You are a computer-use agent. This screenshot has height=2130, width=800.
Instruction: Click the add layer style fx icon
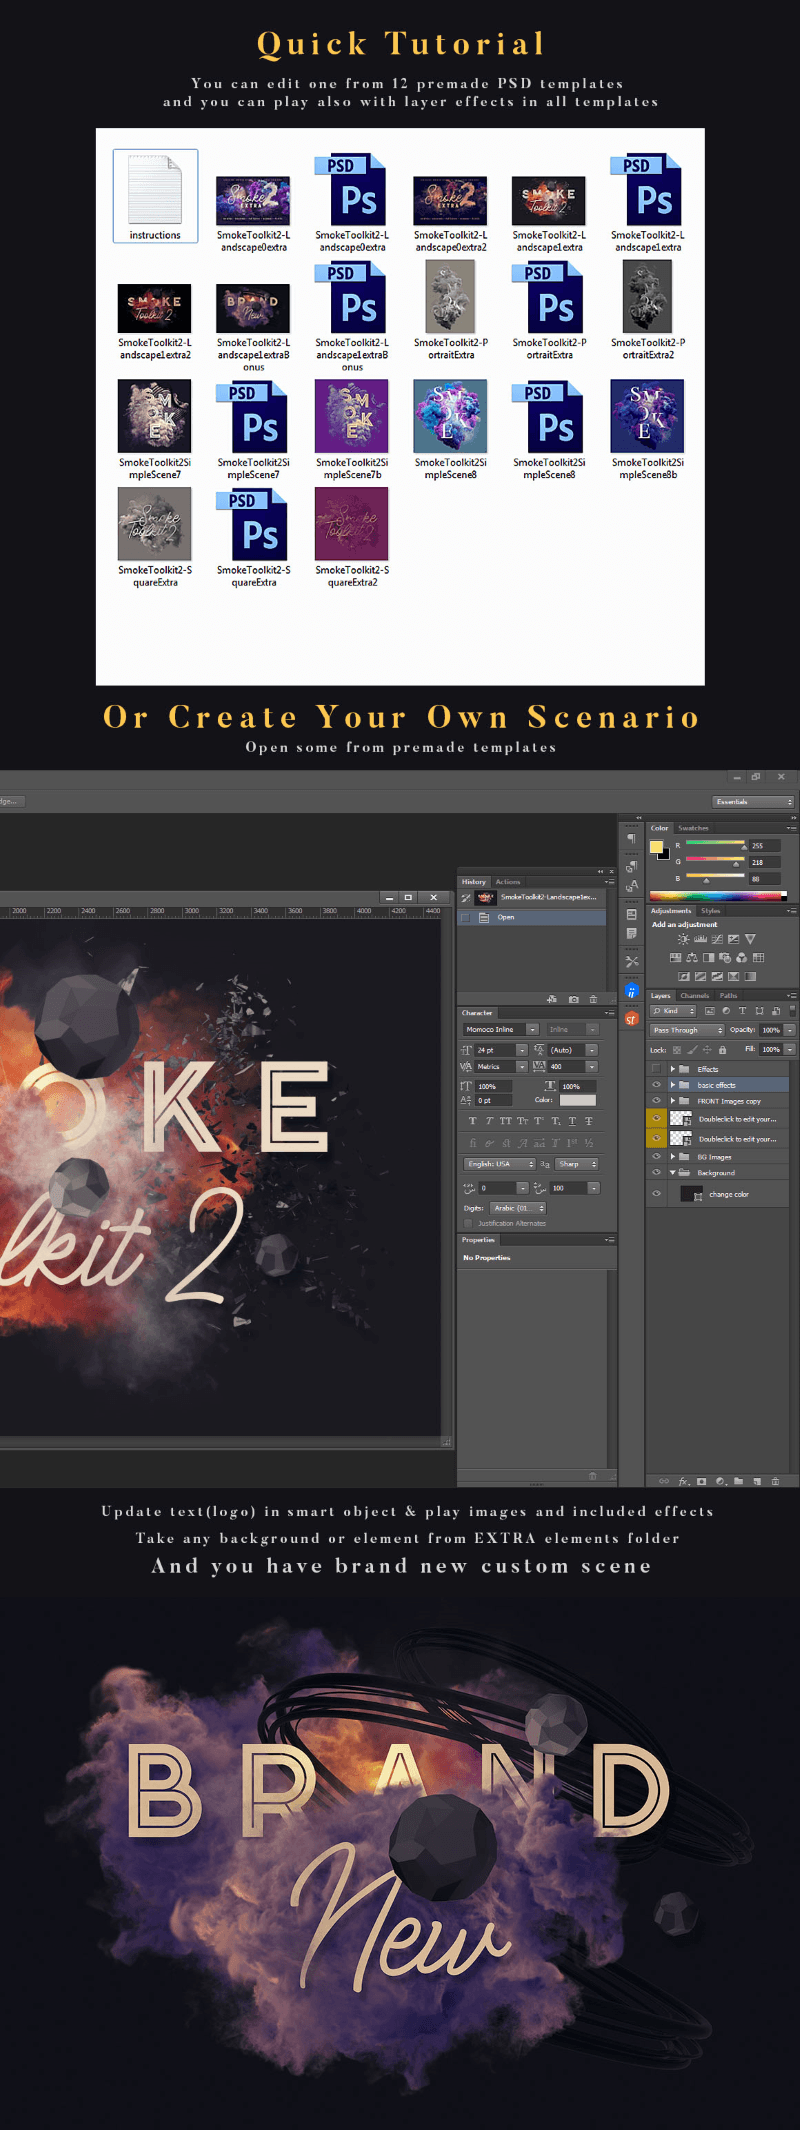tap(684, 1481)
